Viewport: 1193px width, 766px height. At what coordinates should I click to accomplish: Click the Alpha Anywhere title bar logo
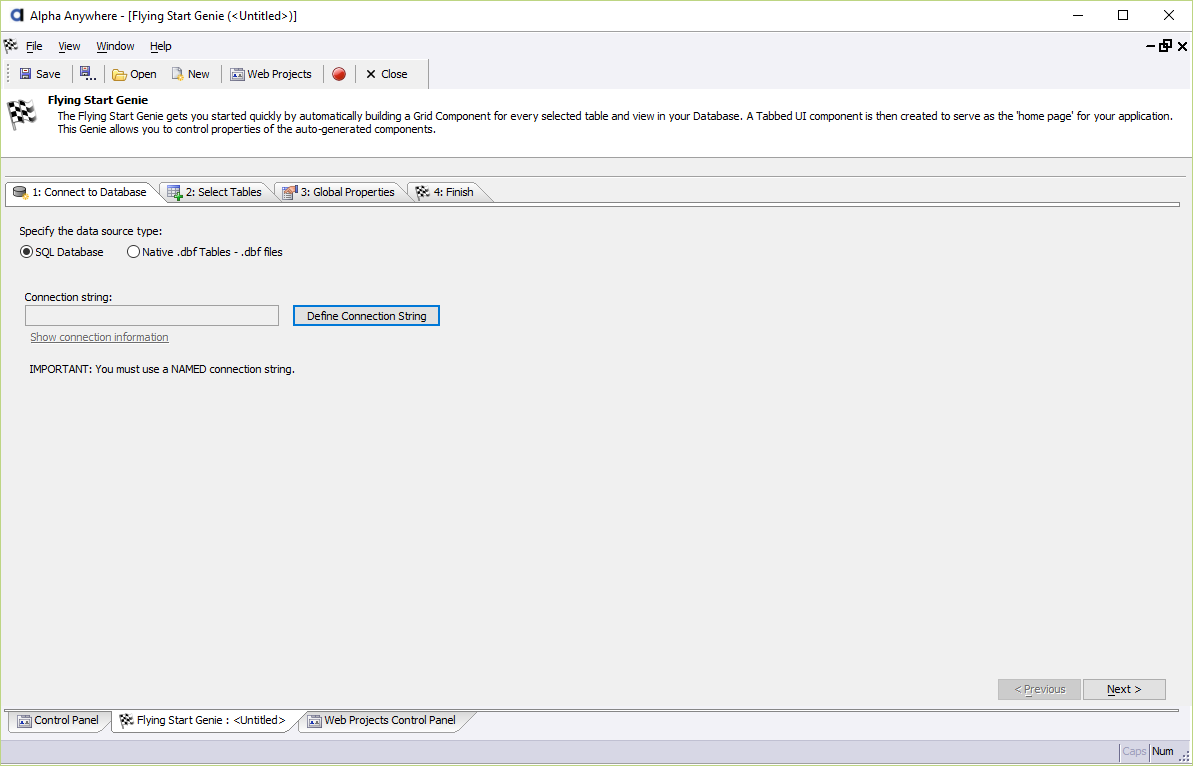tap(17, 15)
